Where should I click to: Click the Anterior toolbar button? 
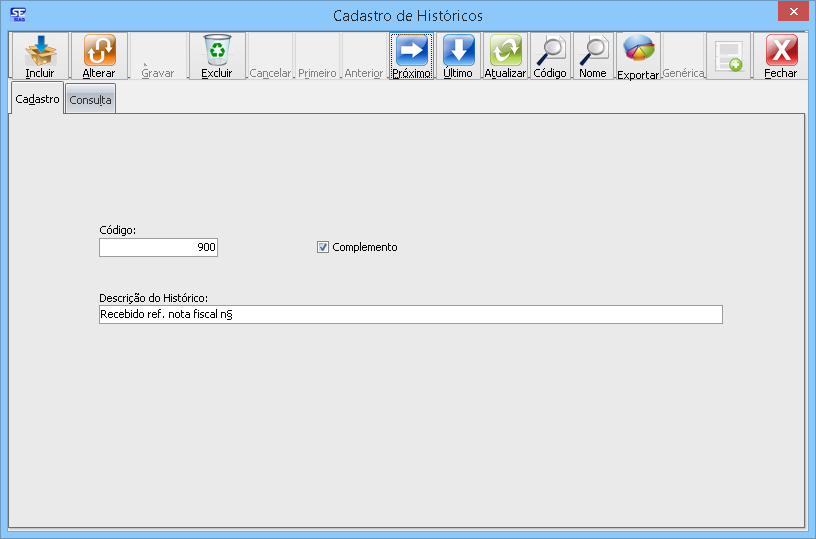tap(364, 73)
